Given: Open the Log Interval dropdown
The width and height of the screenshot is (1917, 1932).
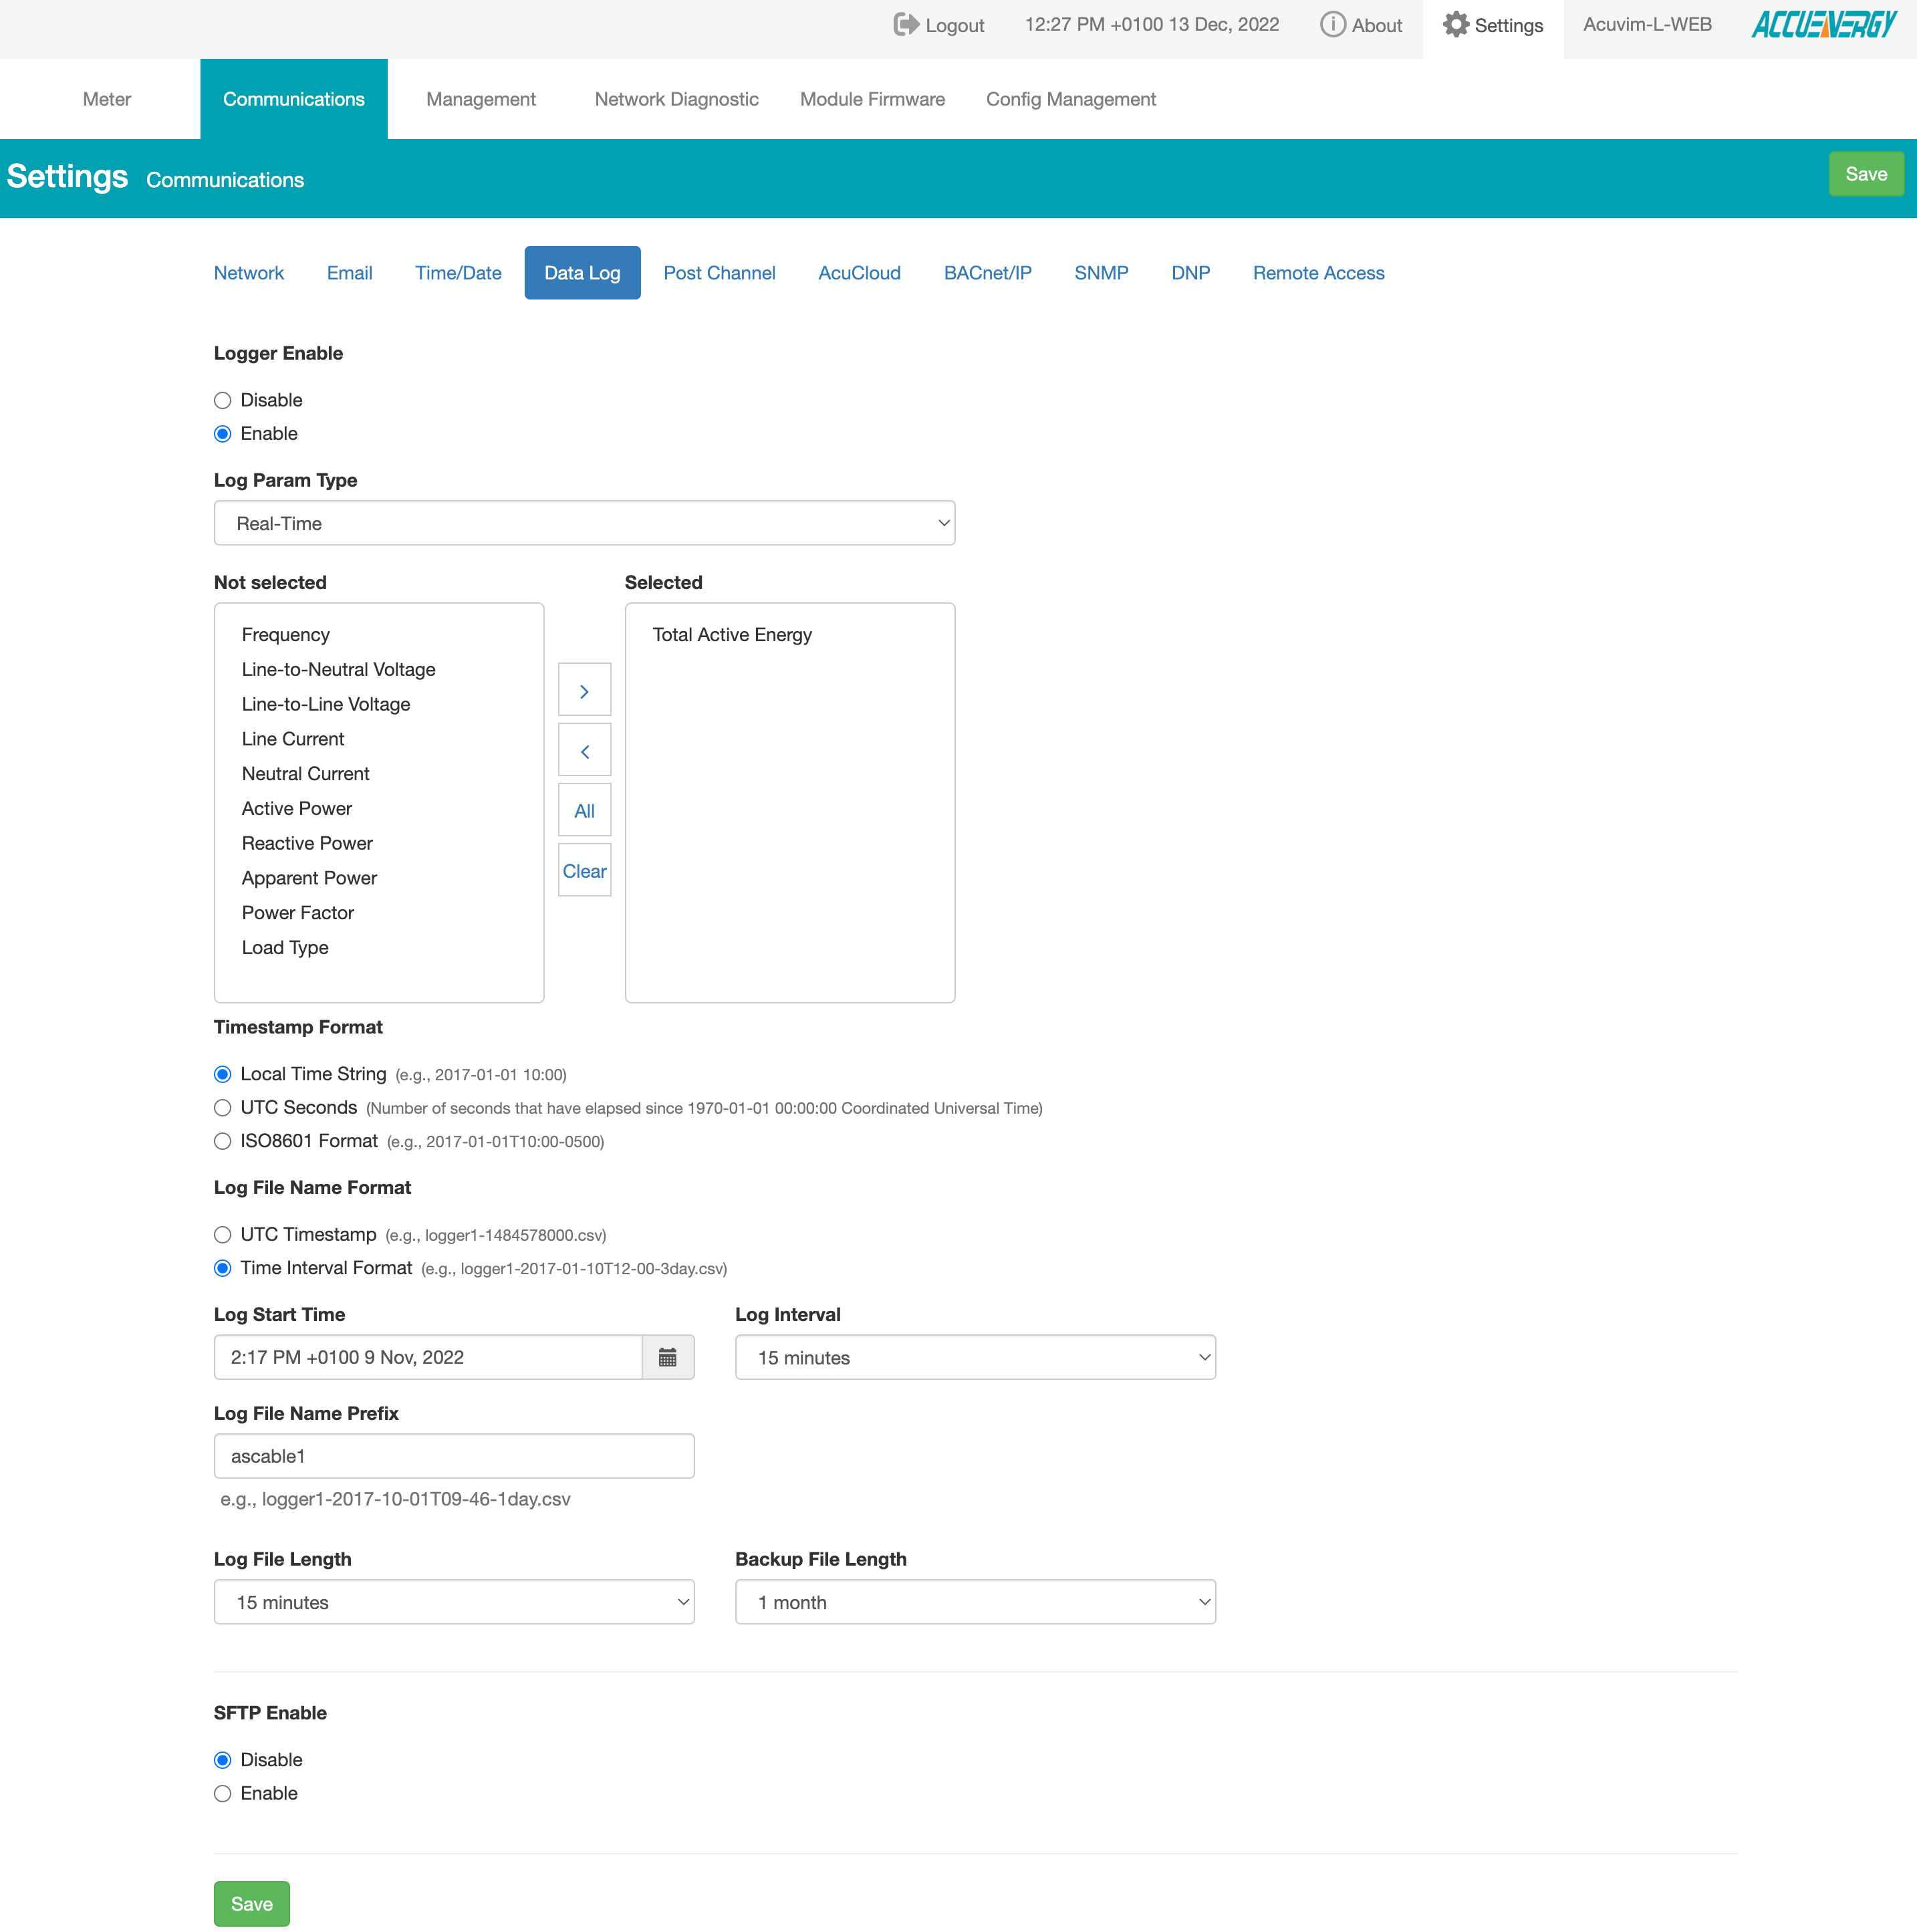Looking at the screenshot, I should coord(975,1357).
